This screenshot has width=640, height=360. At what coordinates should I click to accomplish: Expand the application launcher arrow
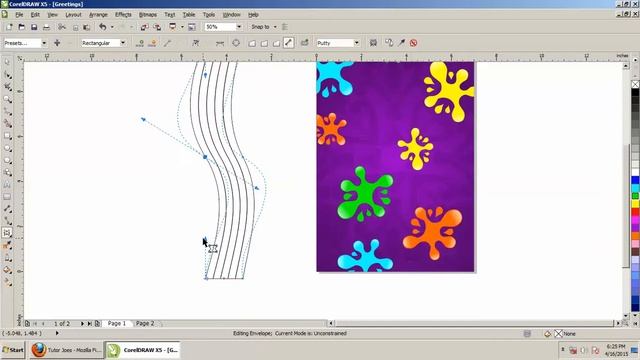pos(182,27)
